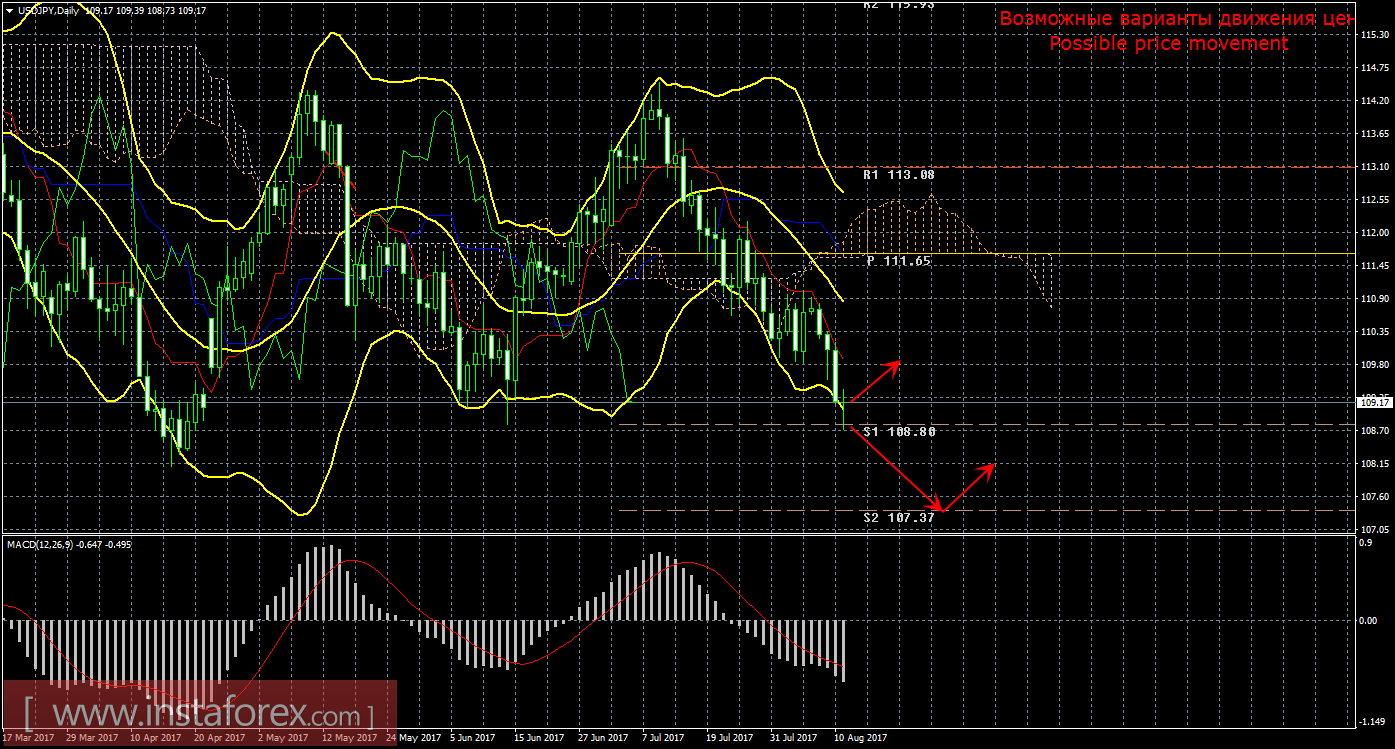Click the 17 Mar 2017 date label
This screenshot has width=1395, height=749.
click(29, 738)
